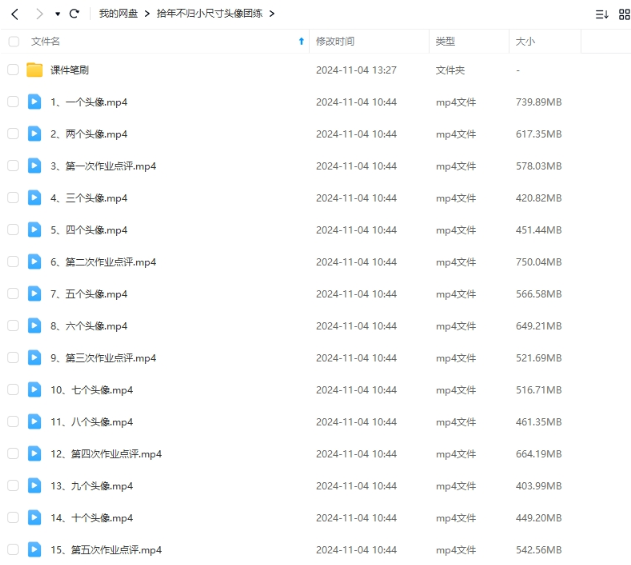Select file name 11、八个头像.mp4
631x565 pixels.
[x=92, y=422]
